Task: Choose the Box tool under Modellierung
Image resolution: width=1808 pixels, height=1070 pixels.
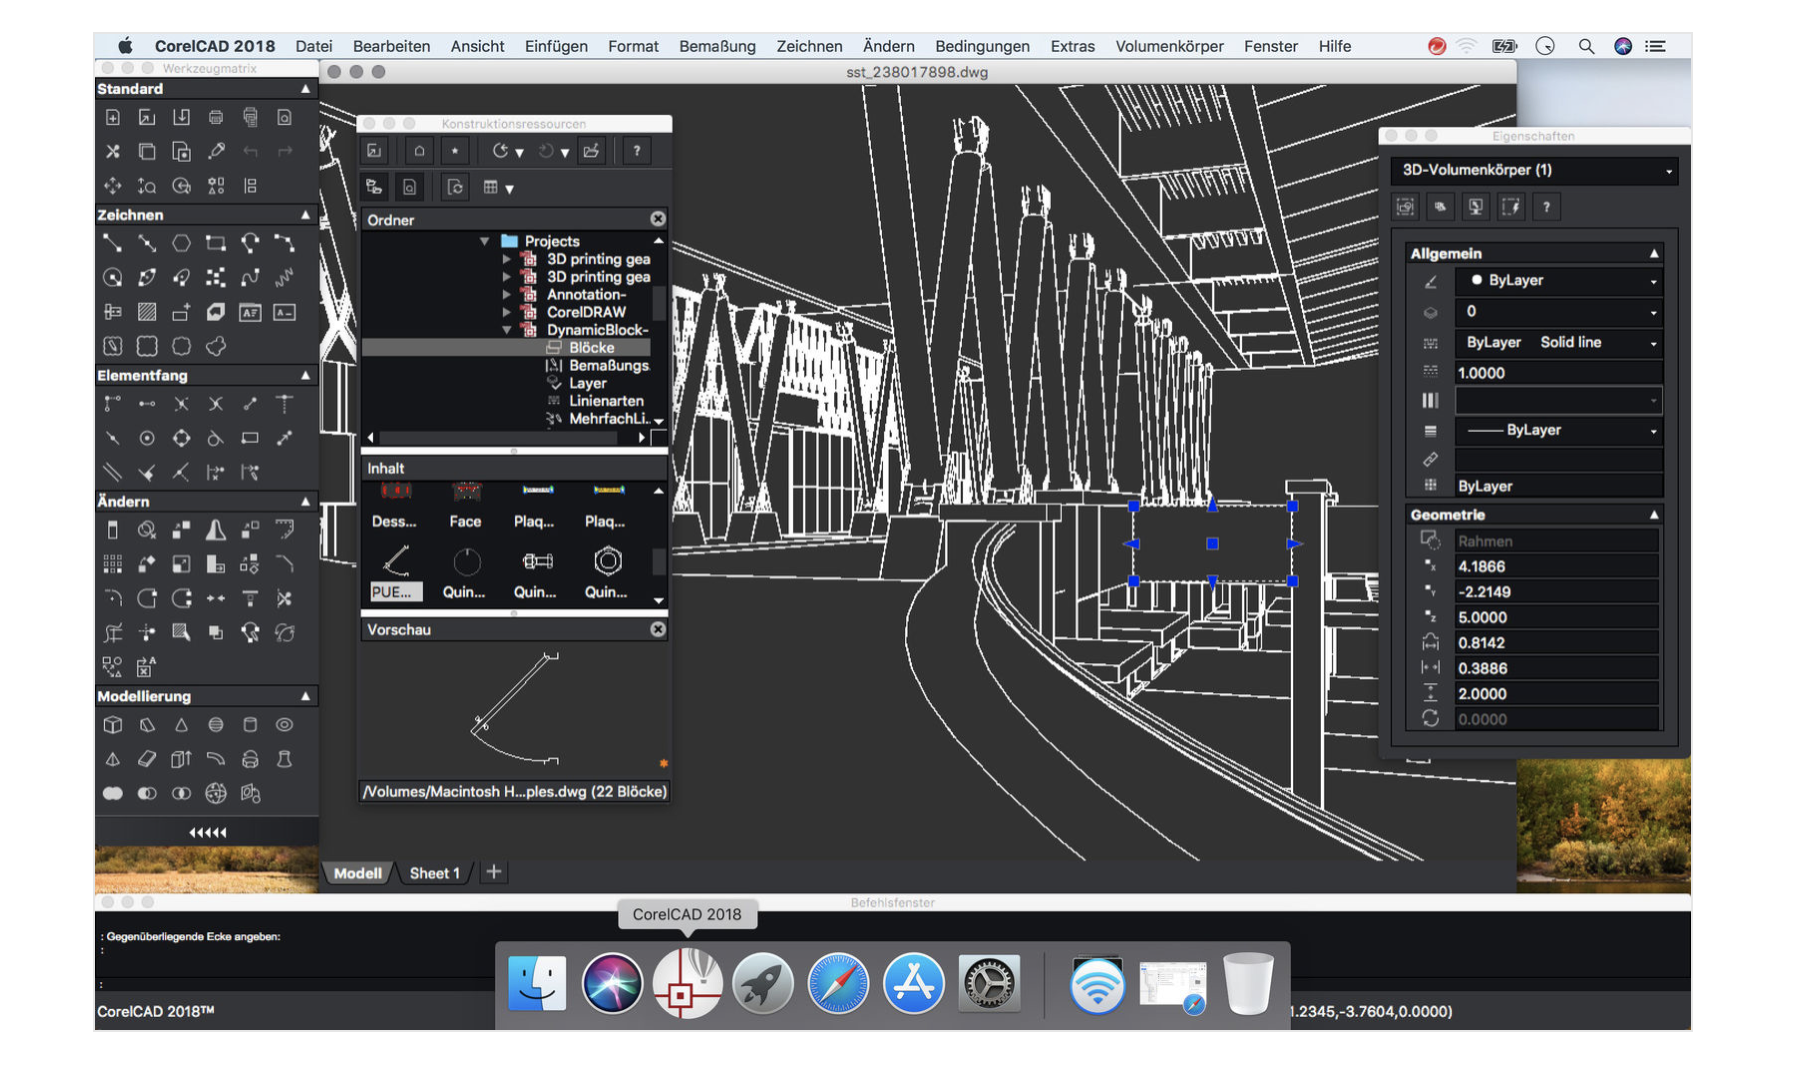Action: click(113, 725)
